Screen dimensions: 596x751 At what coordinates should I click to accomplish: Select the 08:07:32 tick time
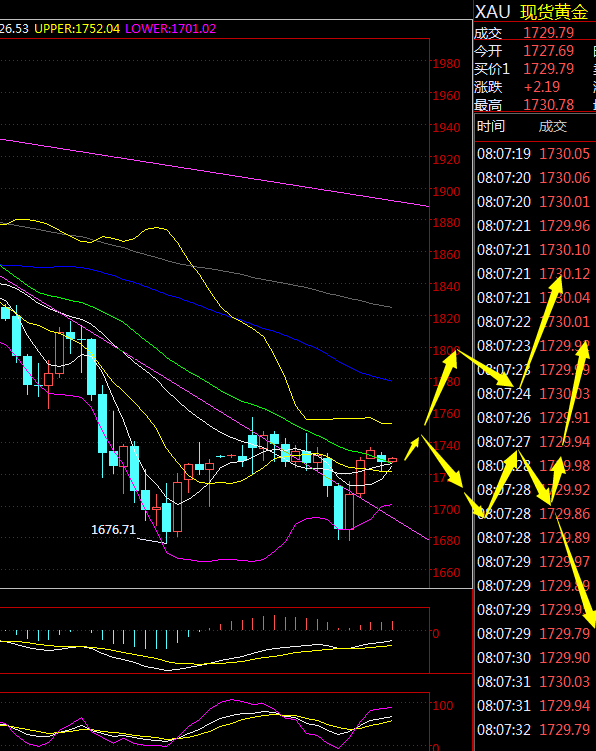[504, 729]
